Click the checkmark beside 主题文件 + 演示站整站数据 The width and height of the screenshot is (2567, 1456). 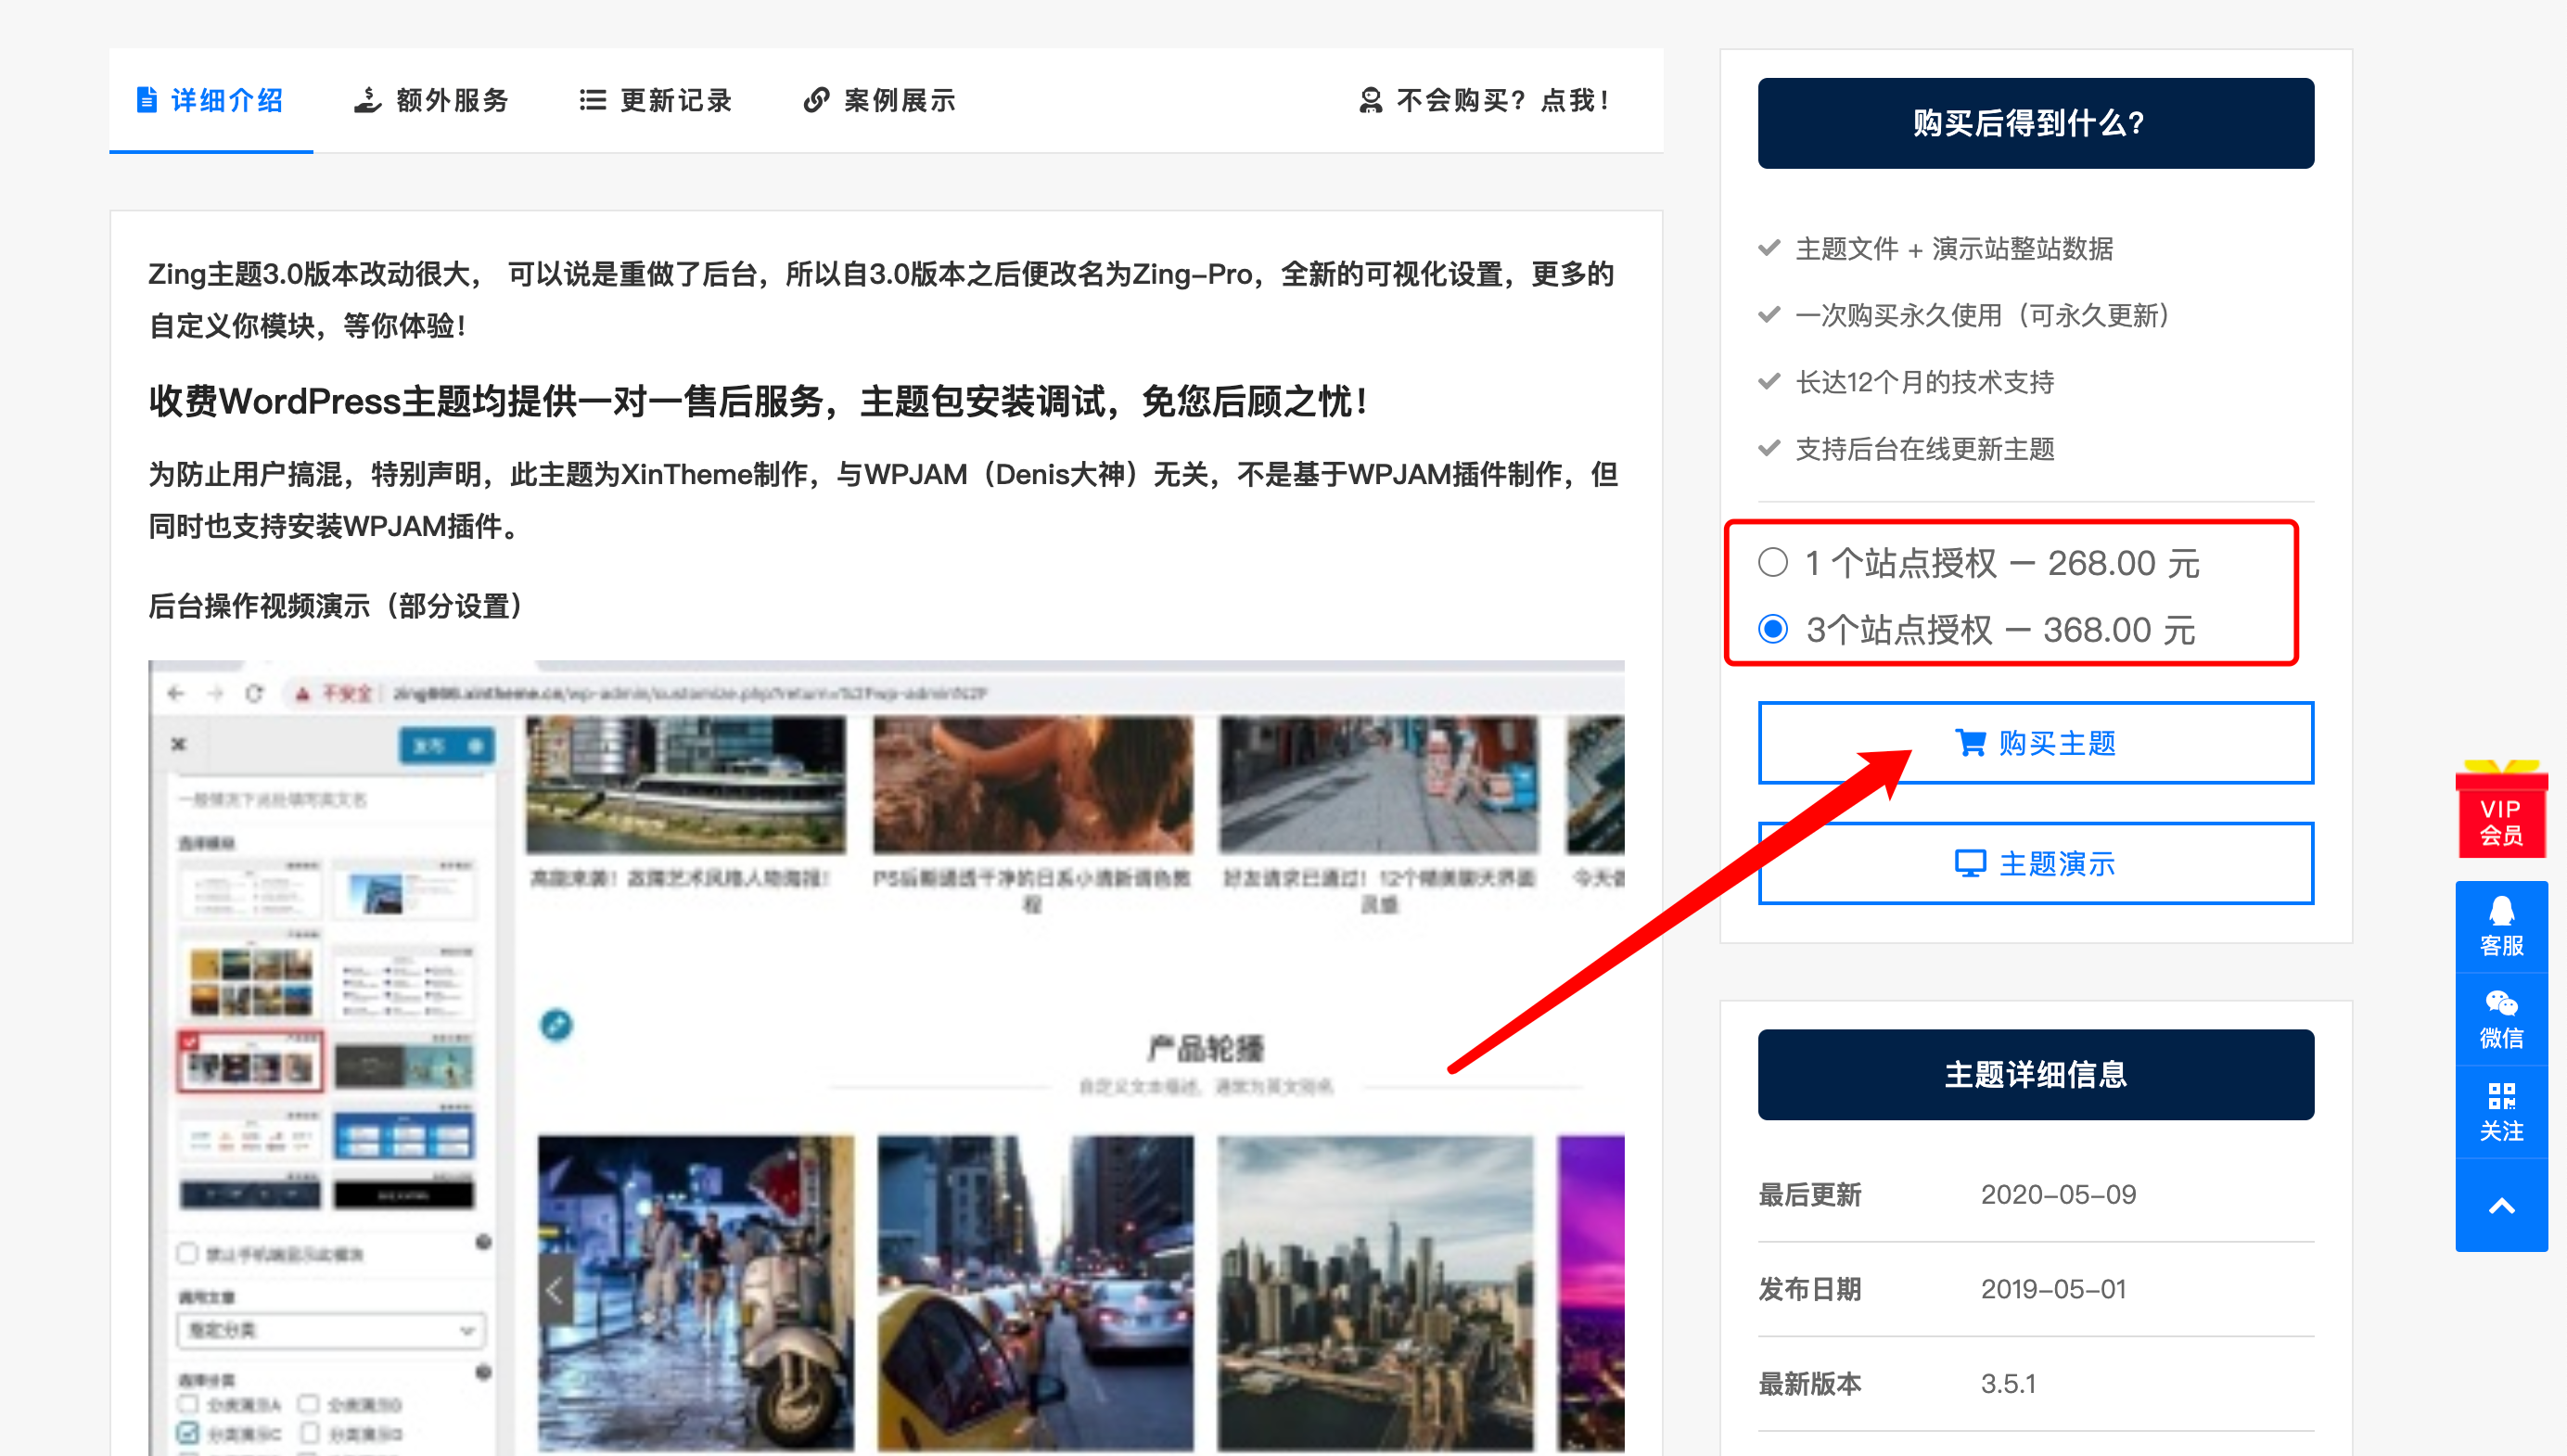[x=1769, y=247]
